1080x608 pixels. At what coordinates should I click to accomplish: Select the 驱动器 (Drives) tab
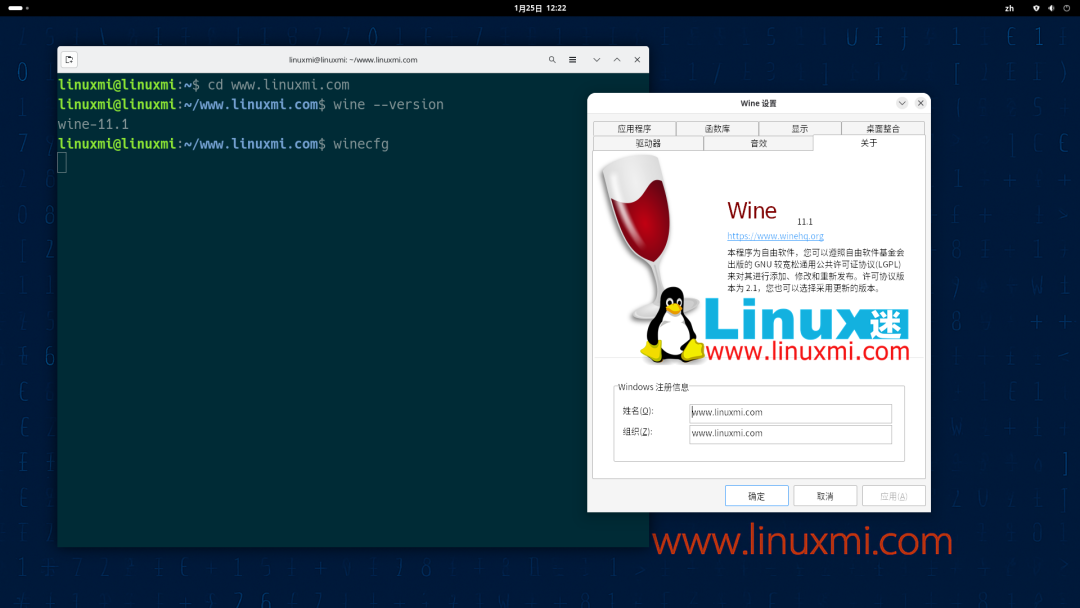tap(648, 143)
